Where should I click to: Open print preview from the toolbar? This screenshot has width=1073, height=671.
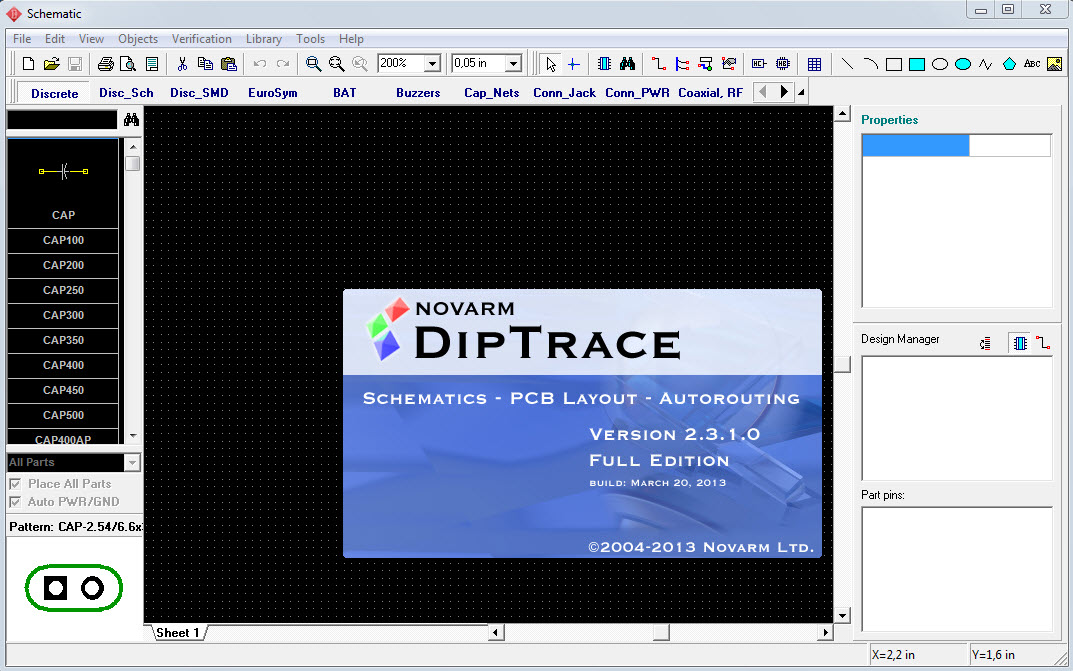point(128,64)
